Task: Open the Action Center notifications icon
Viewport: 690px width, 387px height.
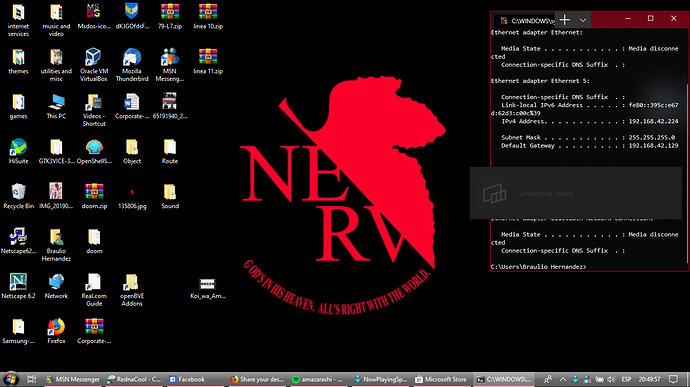Action: pos(673,379)
